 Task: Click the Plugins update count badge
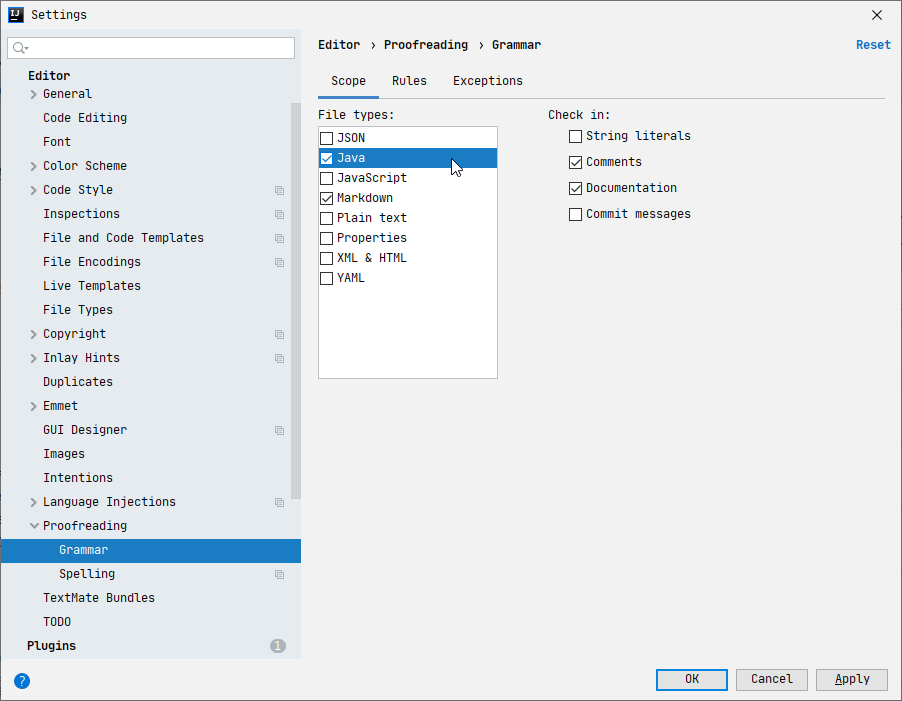coord(278,646)
